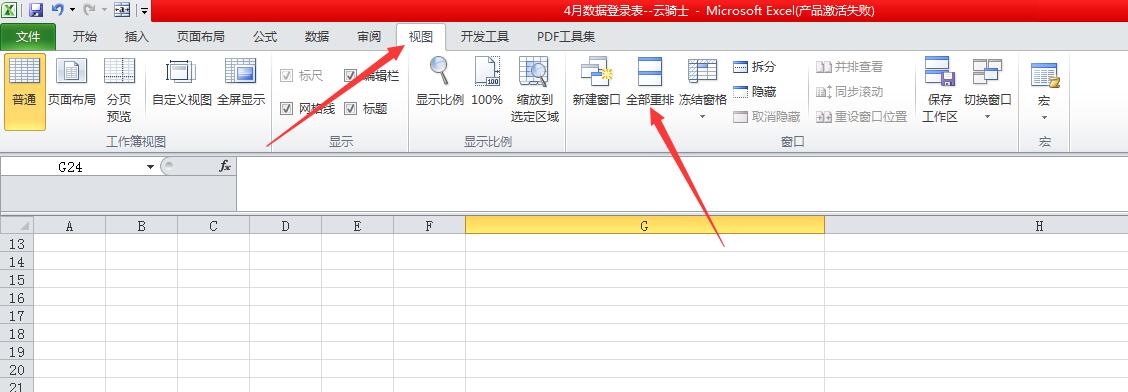Image resolution: width=1128 pixels, height=392 pixels.
Task: Switch to the 审阅 tab
Action: (x=369, y=37)
